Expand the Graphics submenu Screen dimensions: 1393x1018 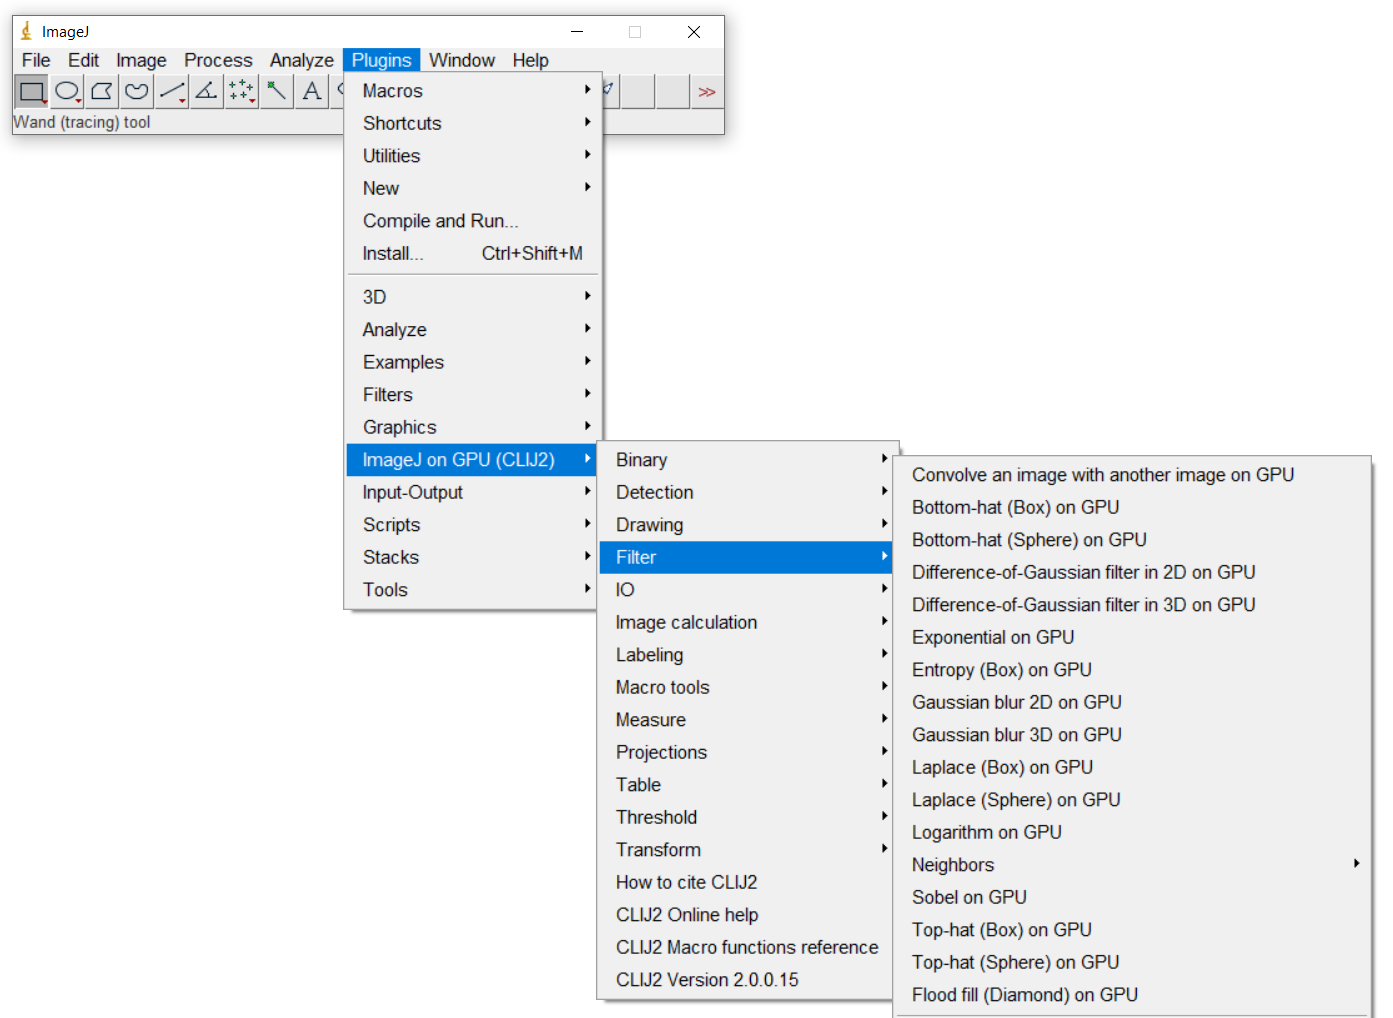click(x=473, y=427)
